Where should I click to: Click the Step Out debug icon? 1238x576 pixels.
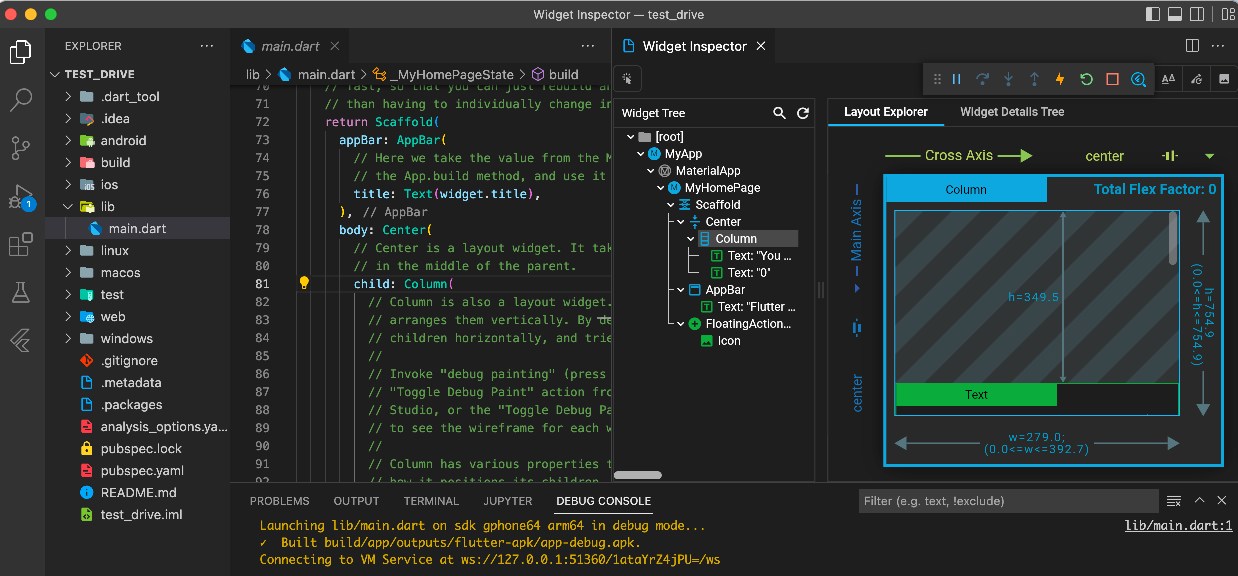(1034, 79)
